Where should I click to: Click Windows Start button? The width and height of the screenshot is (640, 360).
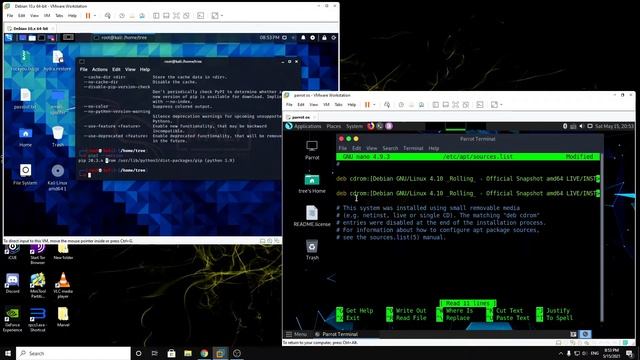(x=8, y=353)
